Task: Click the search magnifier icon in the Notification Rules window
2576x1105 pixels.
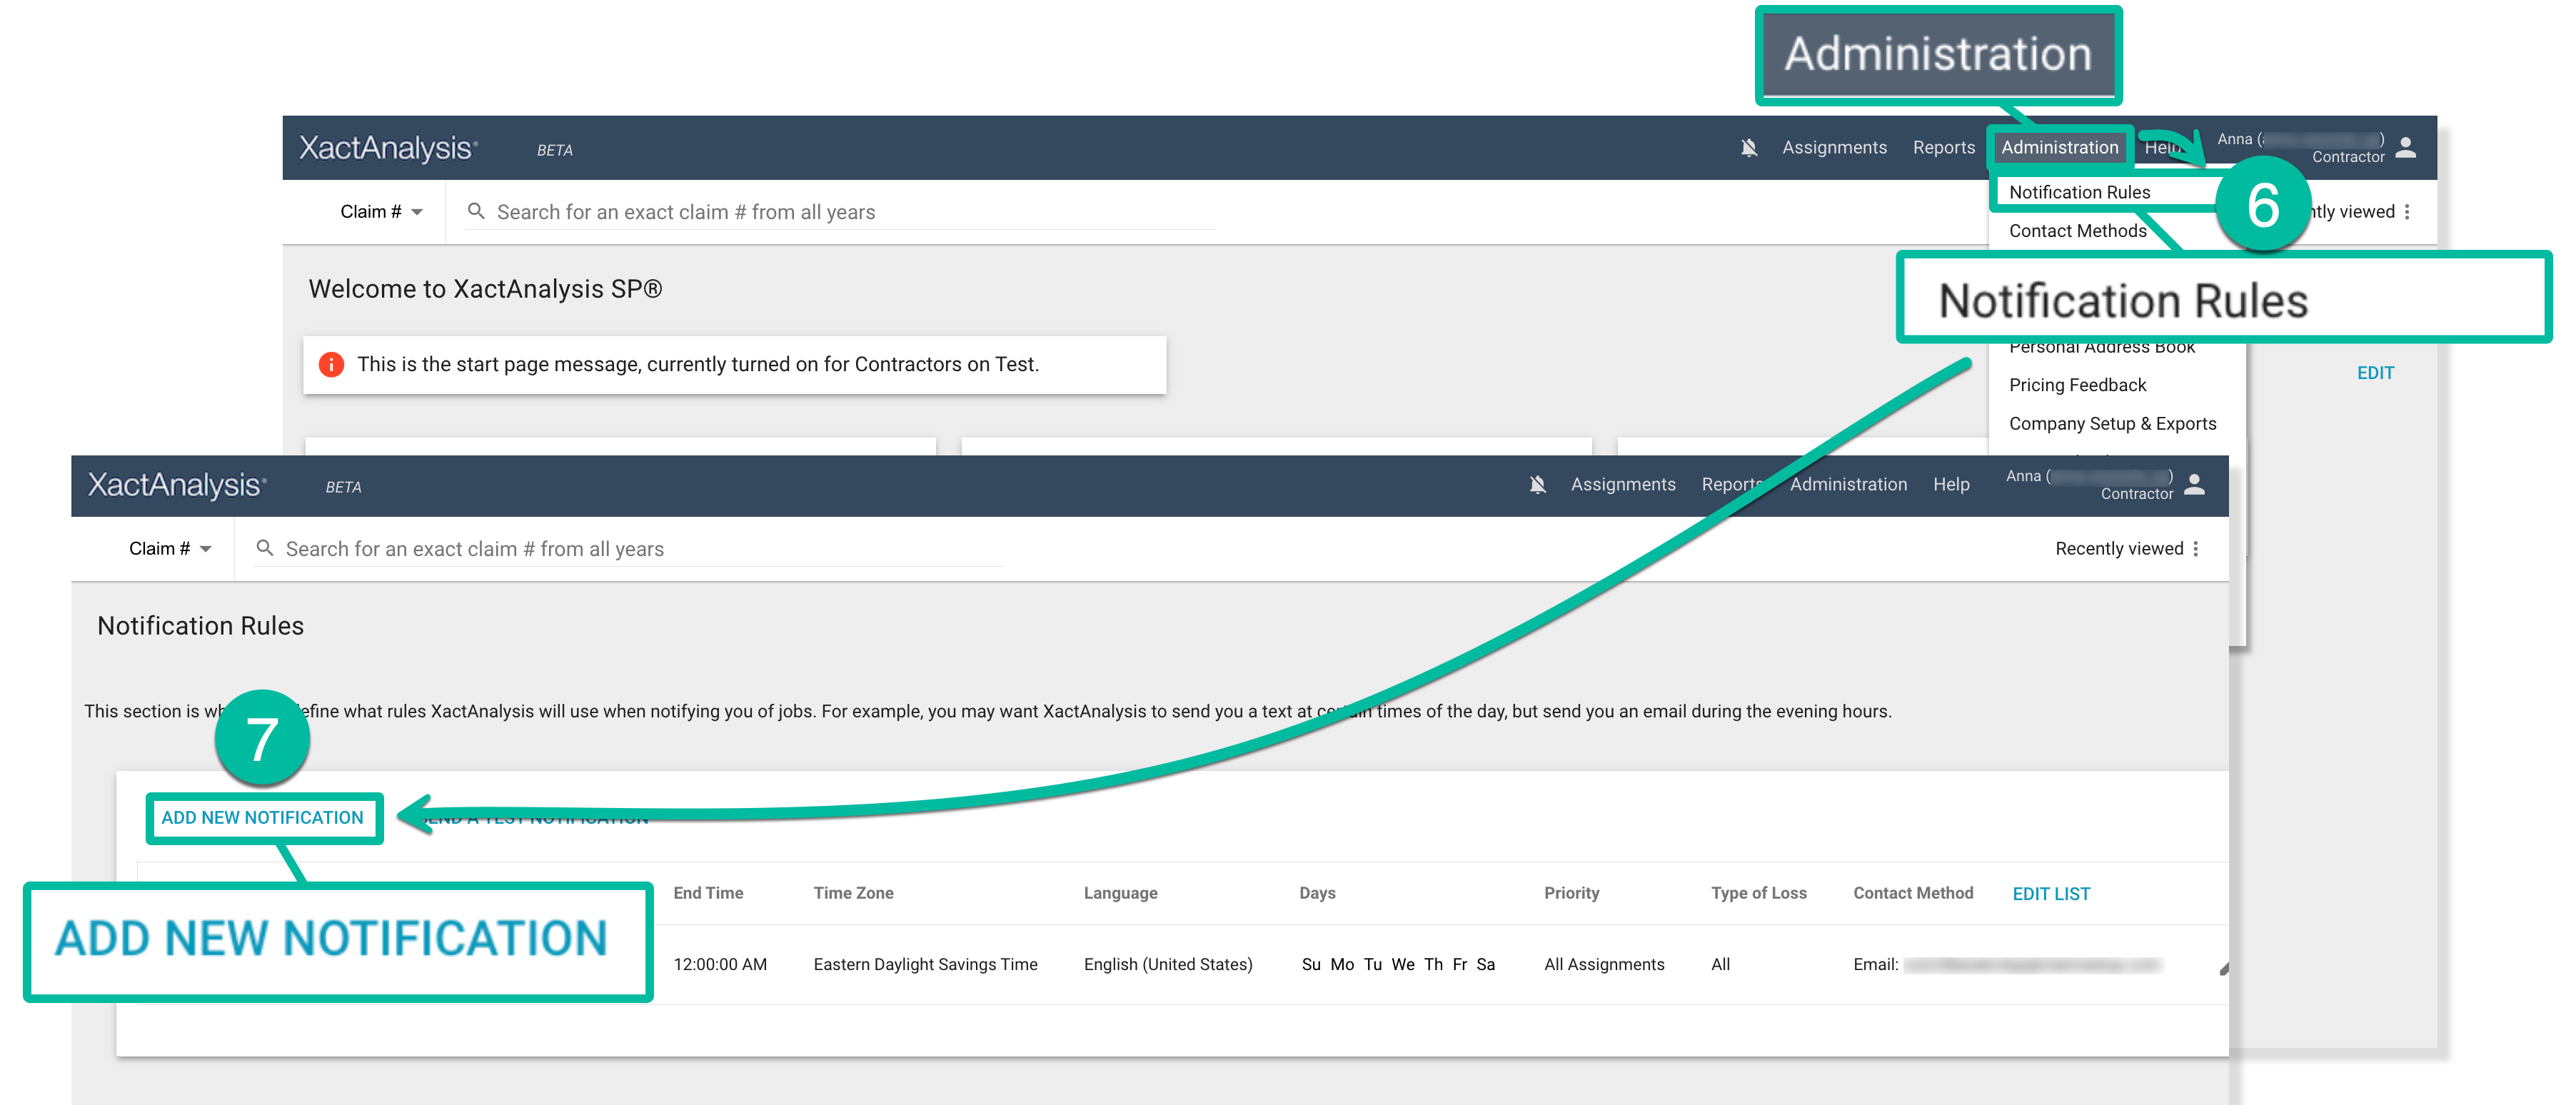Action: tap(265, 548)
